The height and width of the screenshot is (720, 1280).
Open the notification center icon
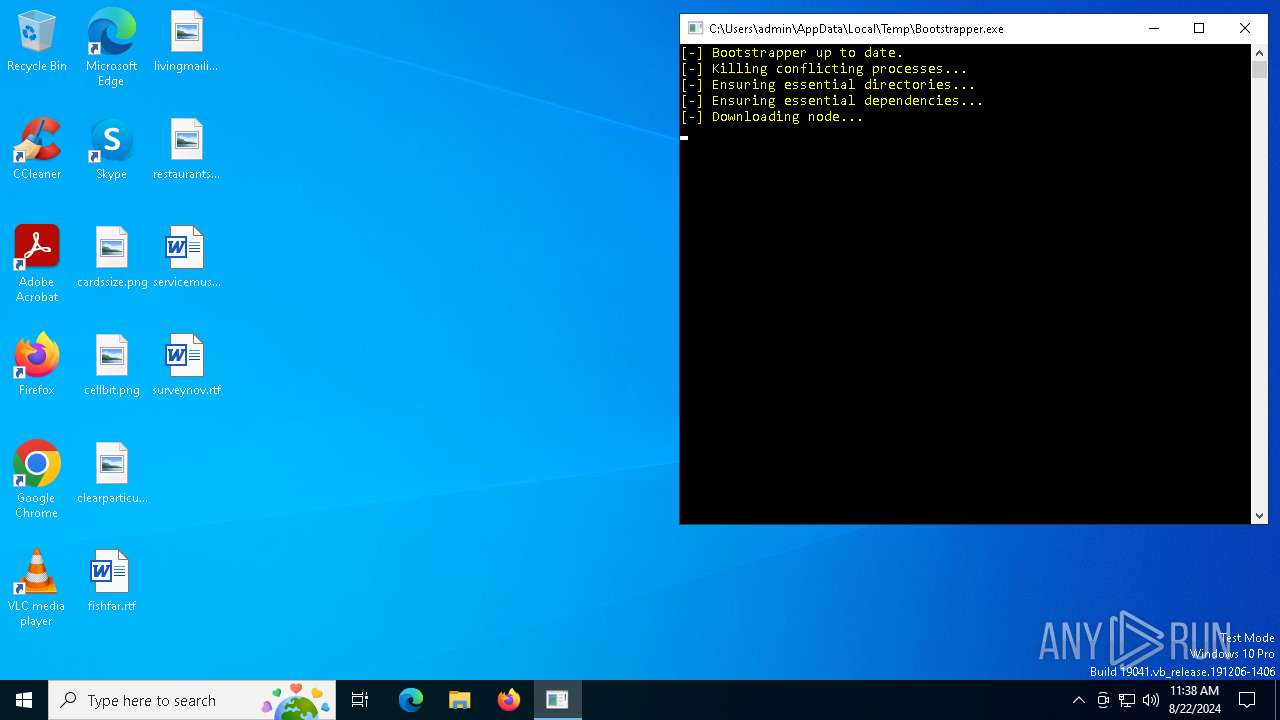click(x=1247, y=700)
